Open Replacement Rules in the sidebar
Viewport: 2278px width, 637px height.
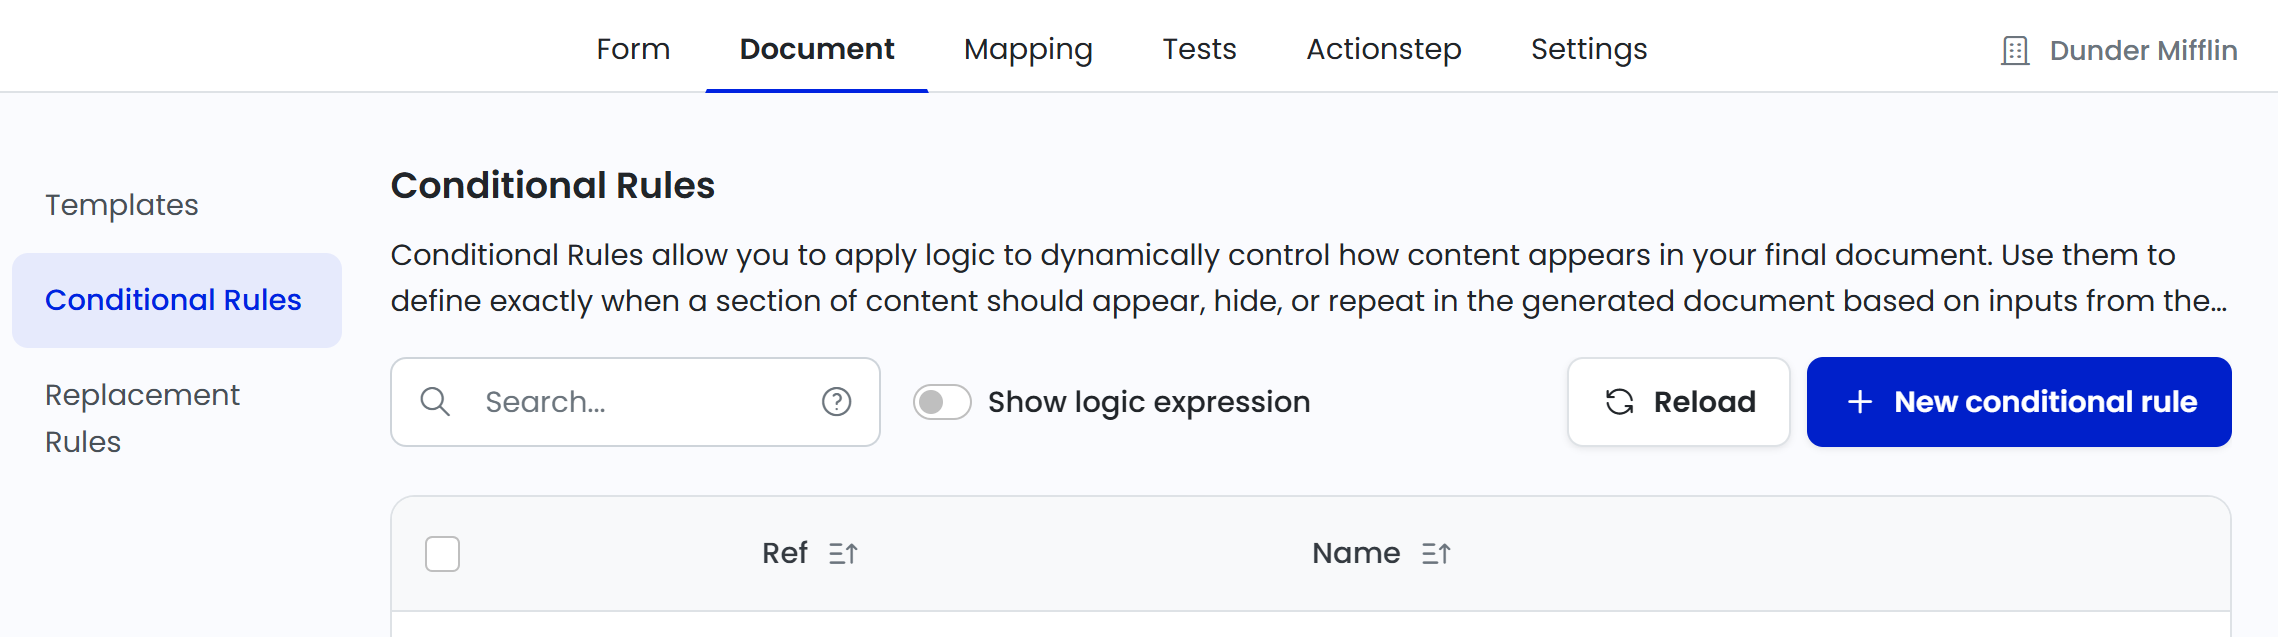[x=142, y=418]
